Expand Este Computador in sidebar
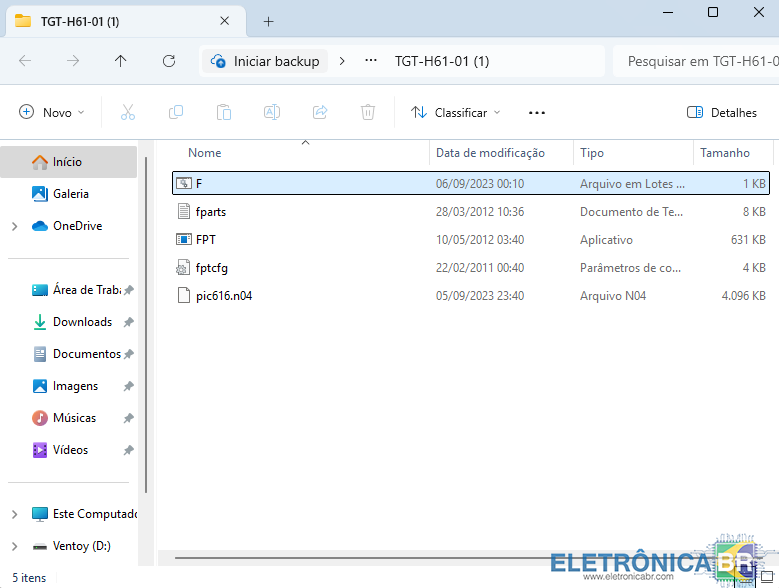This screenshot has width=779, height=588. (x=14, y=514)
